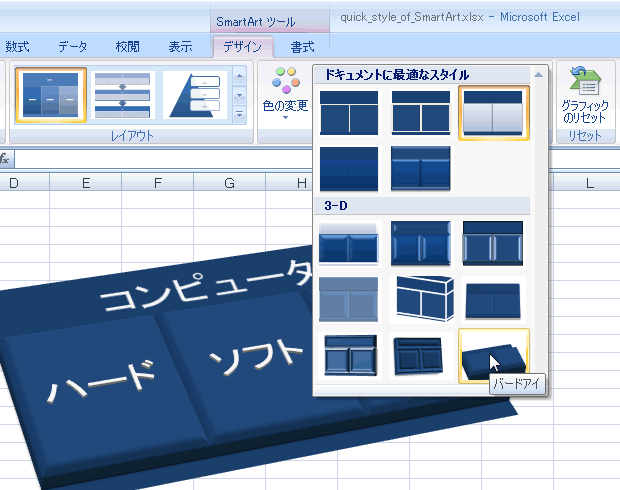This screenshot has height=490, width=620.
Task: Click the fx insert function icon
Action: (5, 158)
